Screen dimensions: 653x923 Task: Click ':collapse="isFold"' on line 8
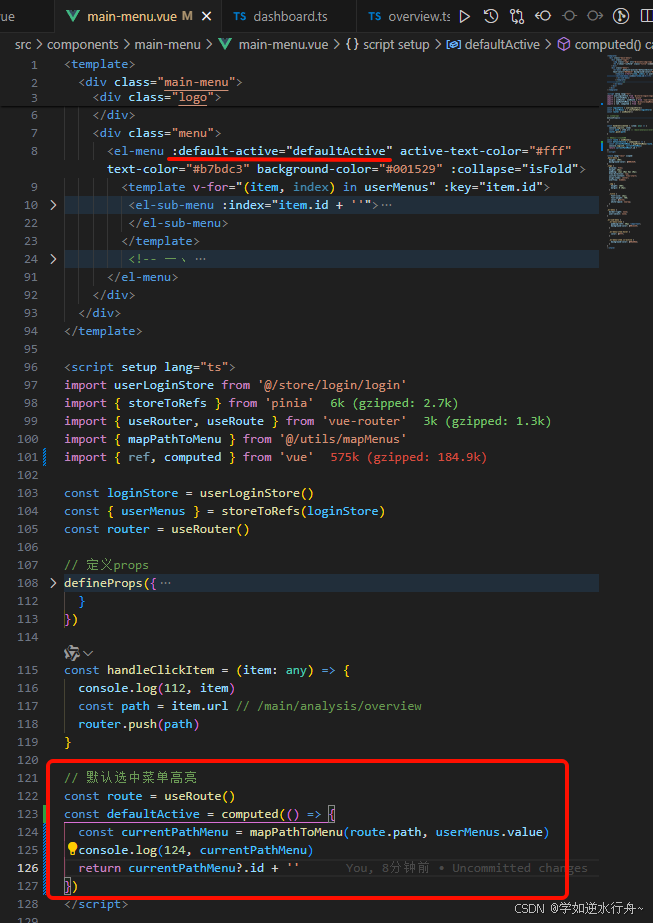click(514, 169)
